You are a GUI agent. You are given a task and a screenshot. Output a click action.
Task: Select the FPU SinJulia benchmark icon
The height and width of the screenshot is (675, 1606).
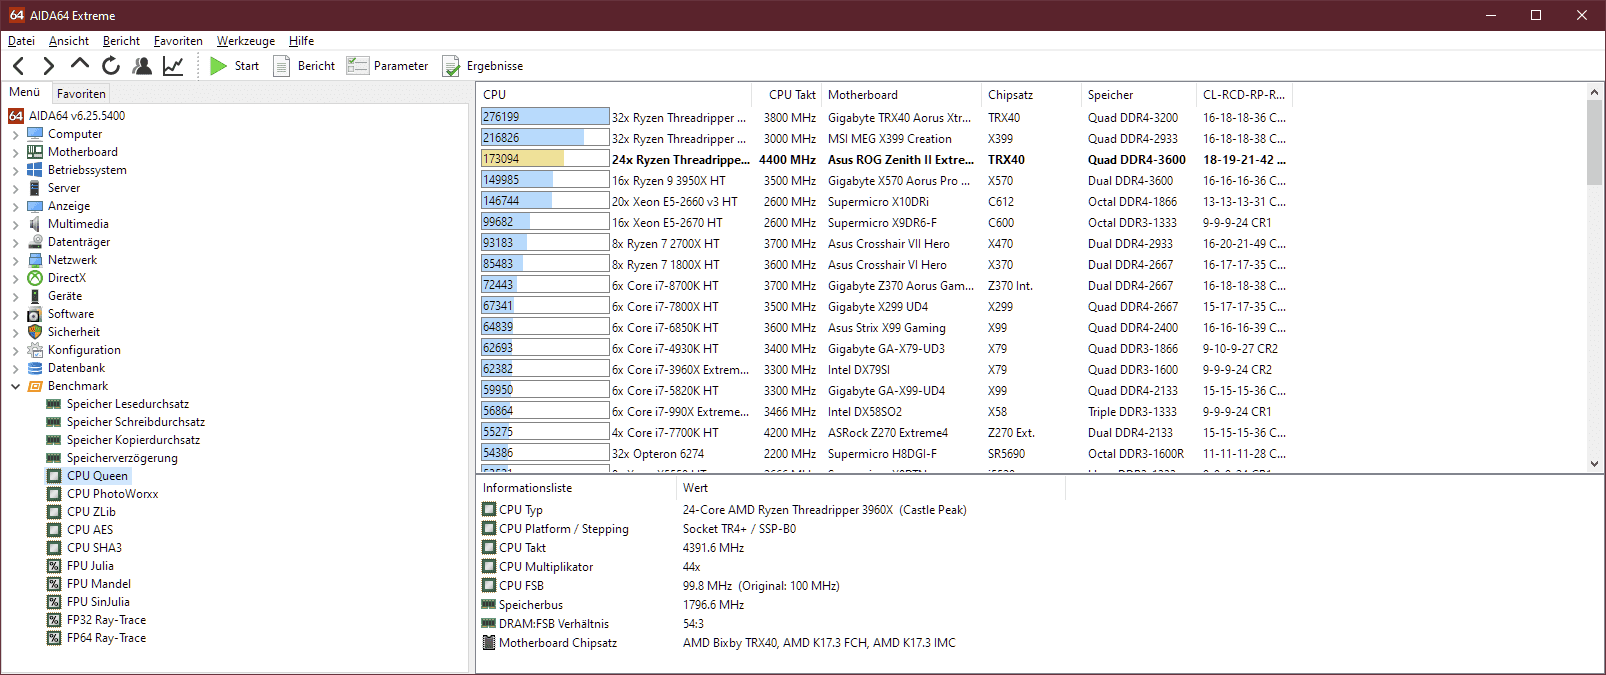(54, 602)
